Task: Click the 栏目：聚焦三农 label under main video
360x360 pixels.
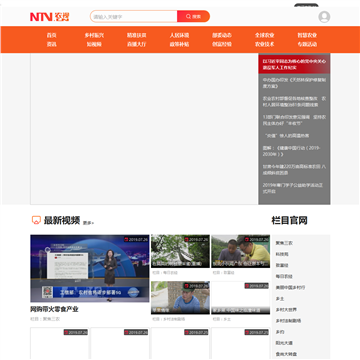Action: (45, 319)
